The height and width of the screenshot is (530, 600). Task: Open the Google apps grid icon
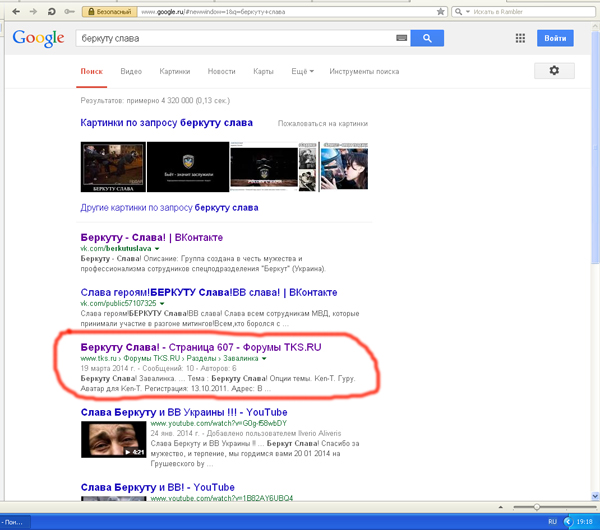coord(520,38)
